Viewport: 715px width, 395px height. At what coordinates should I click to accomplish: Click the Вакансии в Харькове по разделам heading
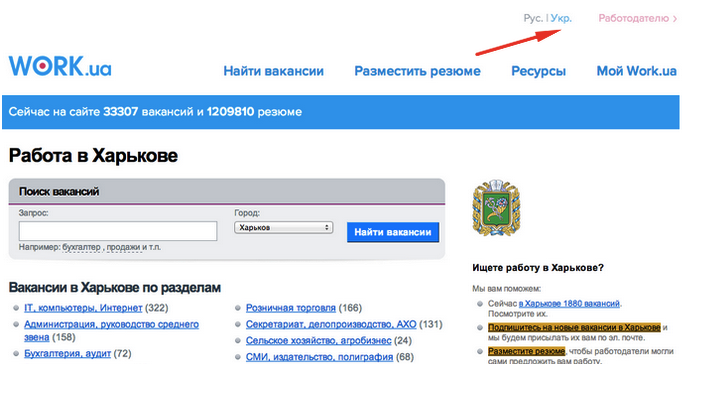pos(115,288)
